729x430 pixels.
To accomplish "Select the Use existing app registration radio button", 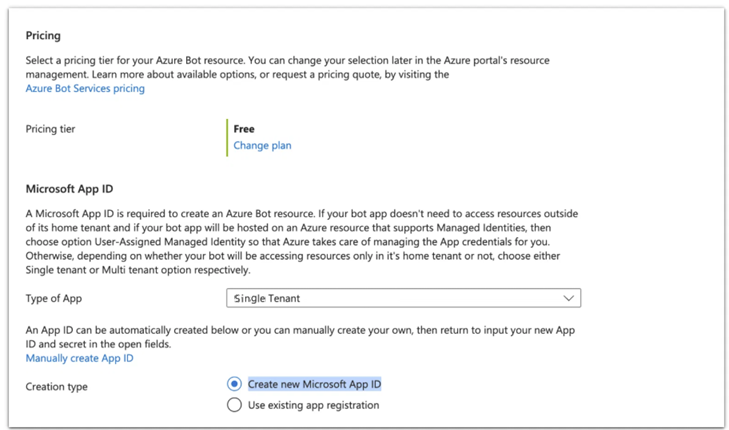I will (x=234, y=405).
